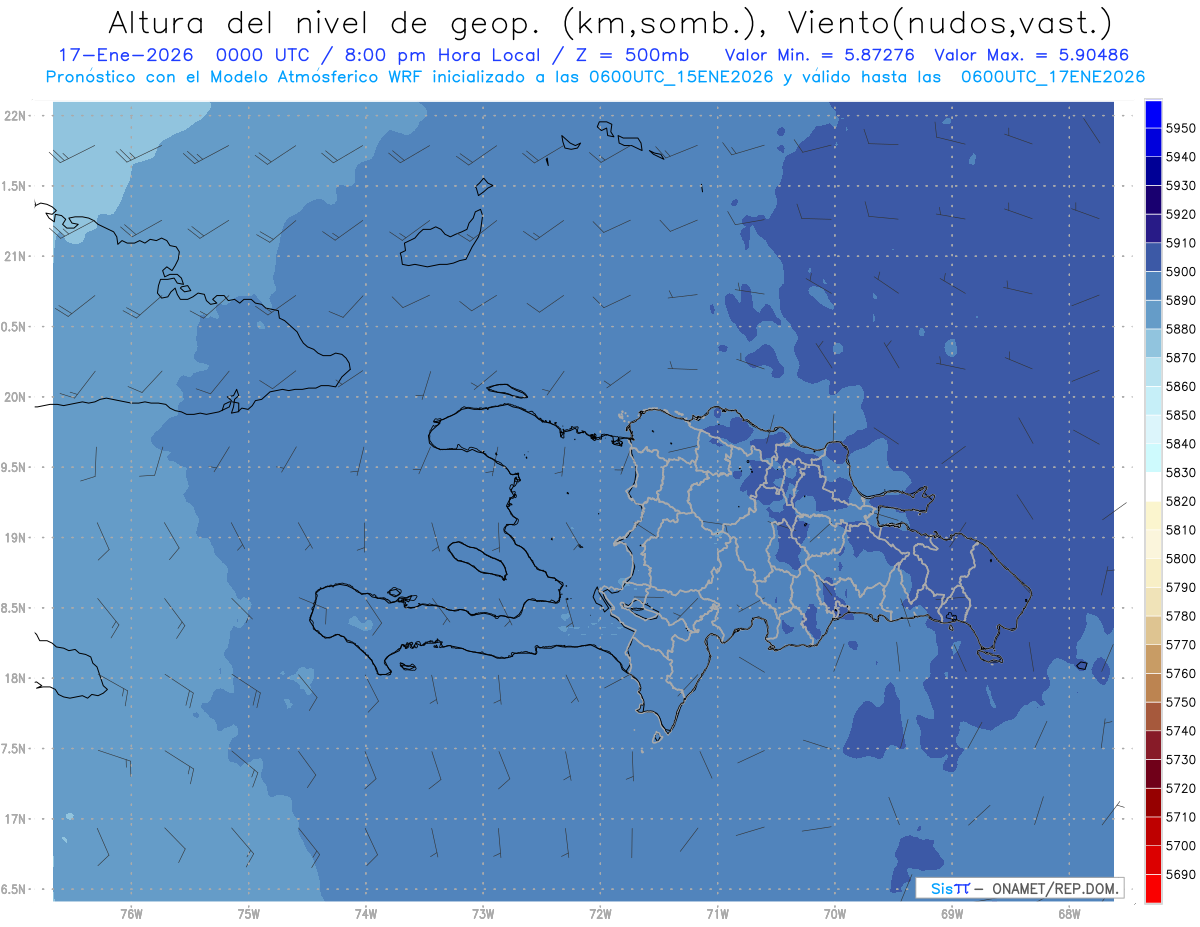Click the 72W longitude axis label

click(x=600, y=914)
